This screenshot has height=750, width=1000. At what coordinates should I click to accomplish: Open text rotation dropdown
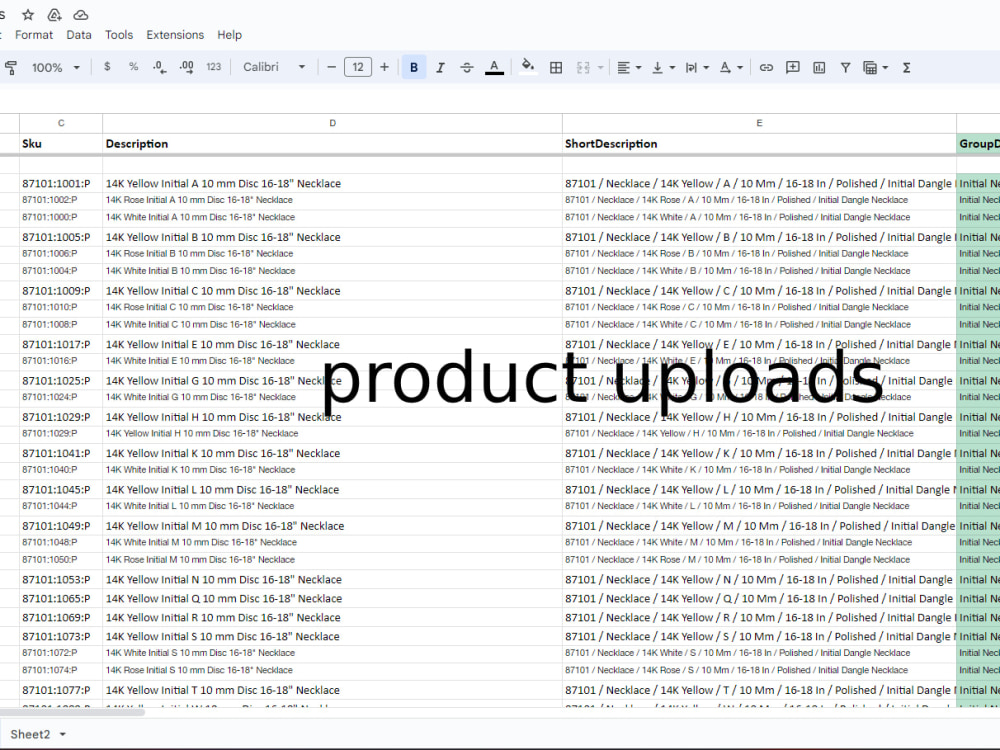[x=731, y=68]
